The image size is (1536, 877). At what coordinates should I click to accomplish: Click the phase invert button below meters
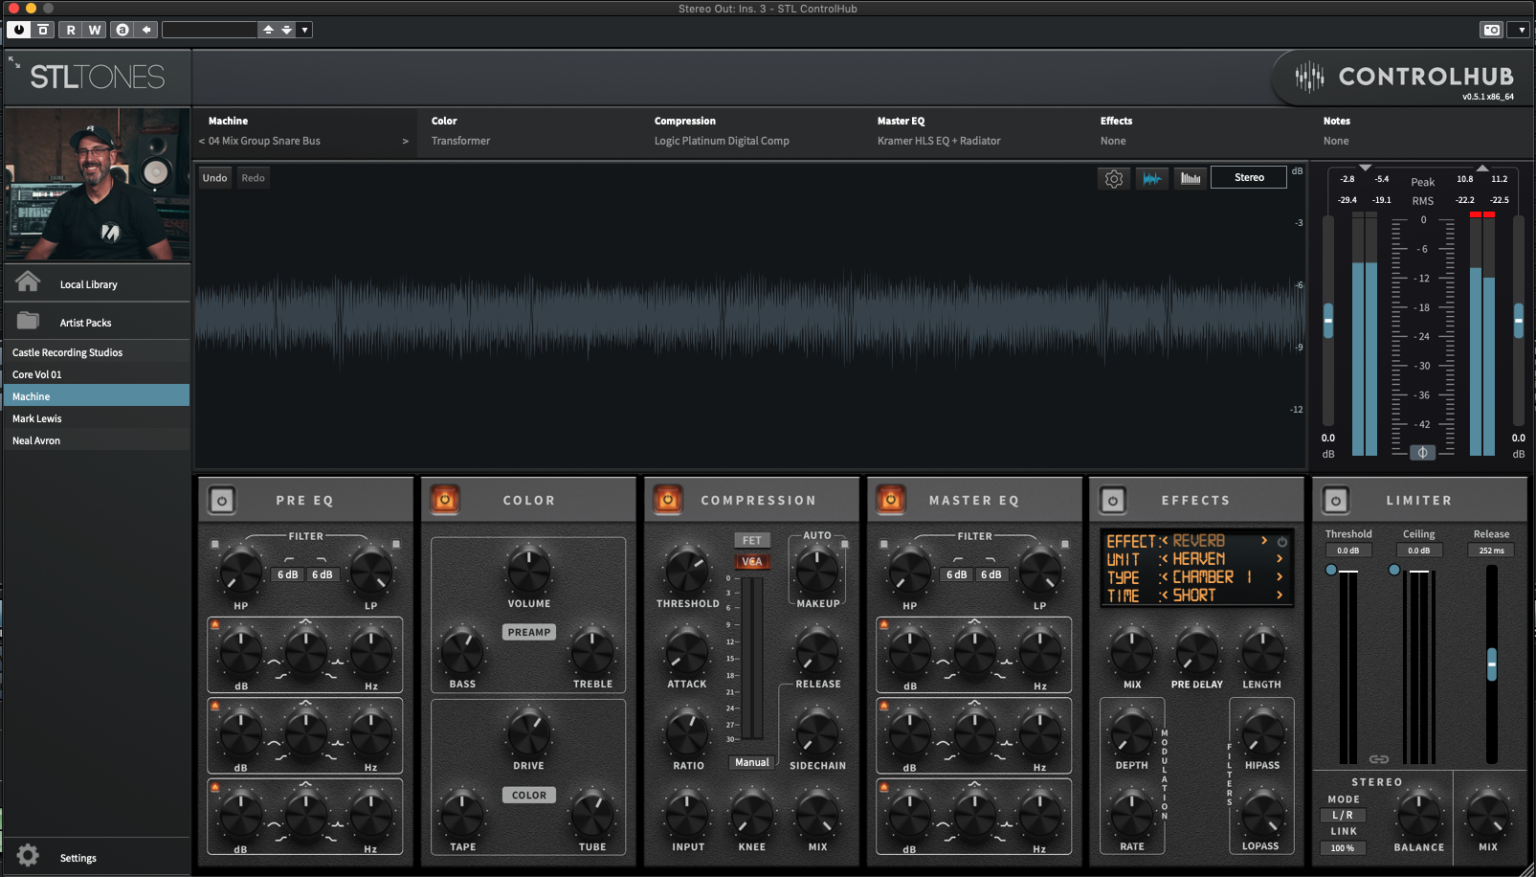1422,453
